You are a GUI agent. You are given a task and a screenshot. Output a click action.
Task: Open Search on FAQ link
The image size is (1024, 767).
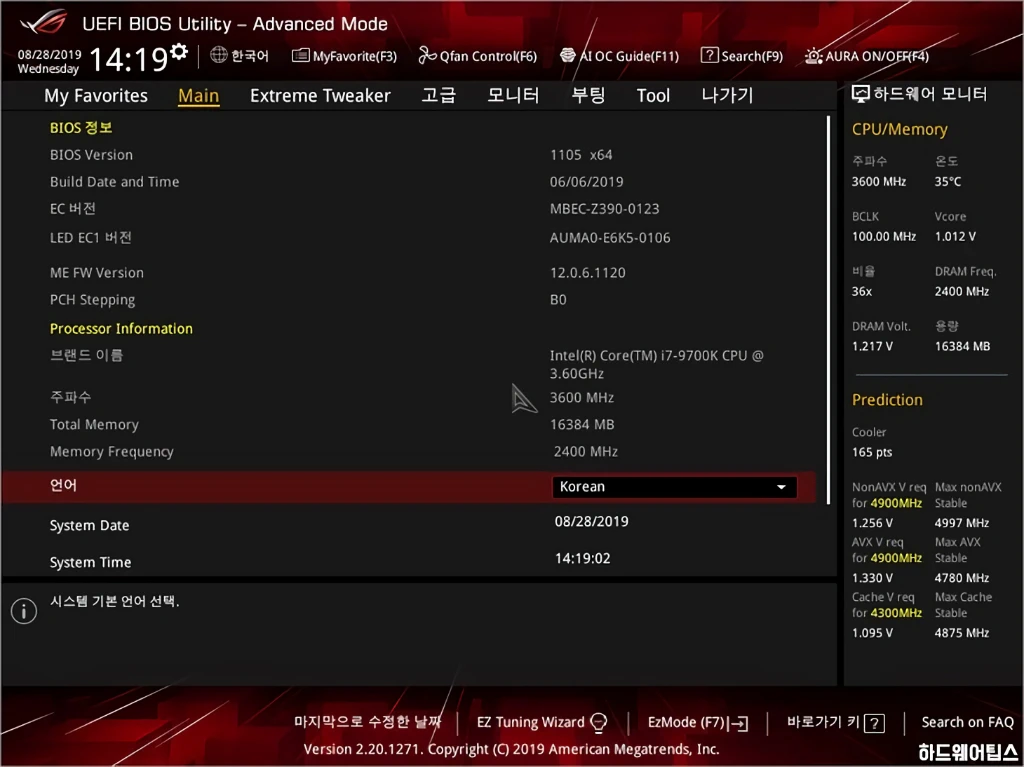coord(967,722)
